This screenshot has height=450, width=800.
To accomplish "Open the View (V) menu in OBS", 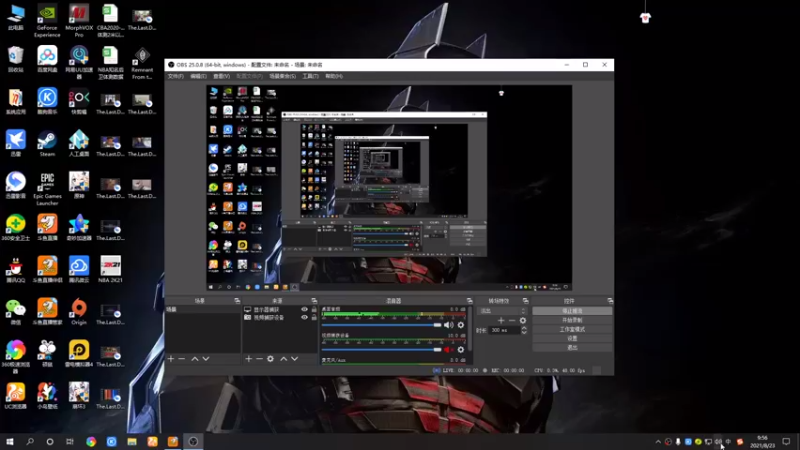I will click(x=221, y=76).
